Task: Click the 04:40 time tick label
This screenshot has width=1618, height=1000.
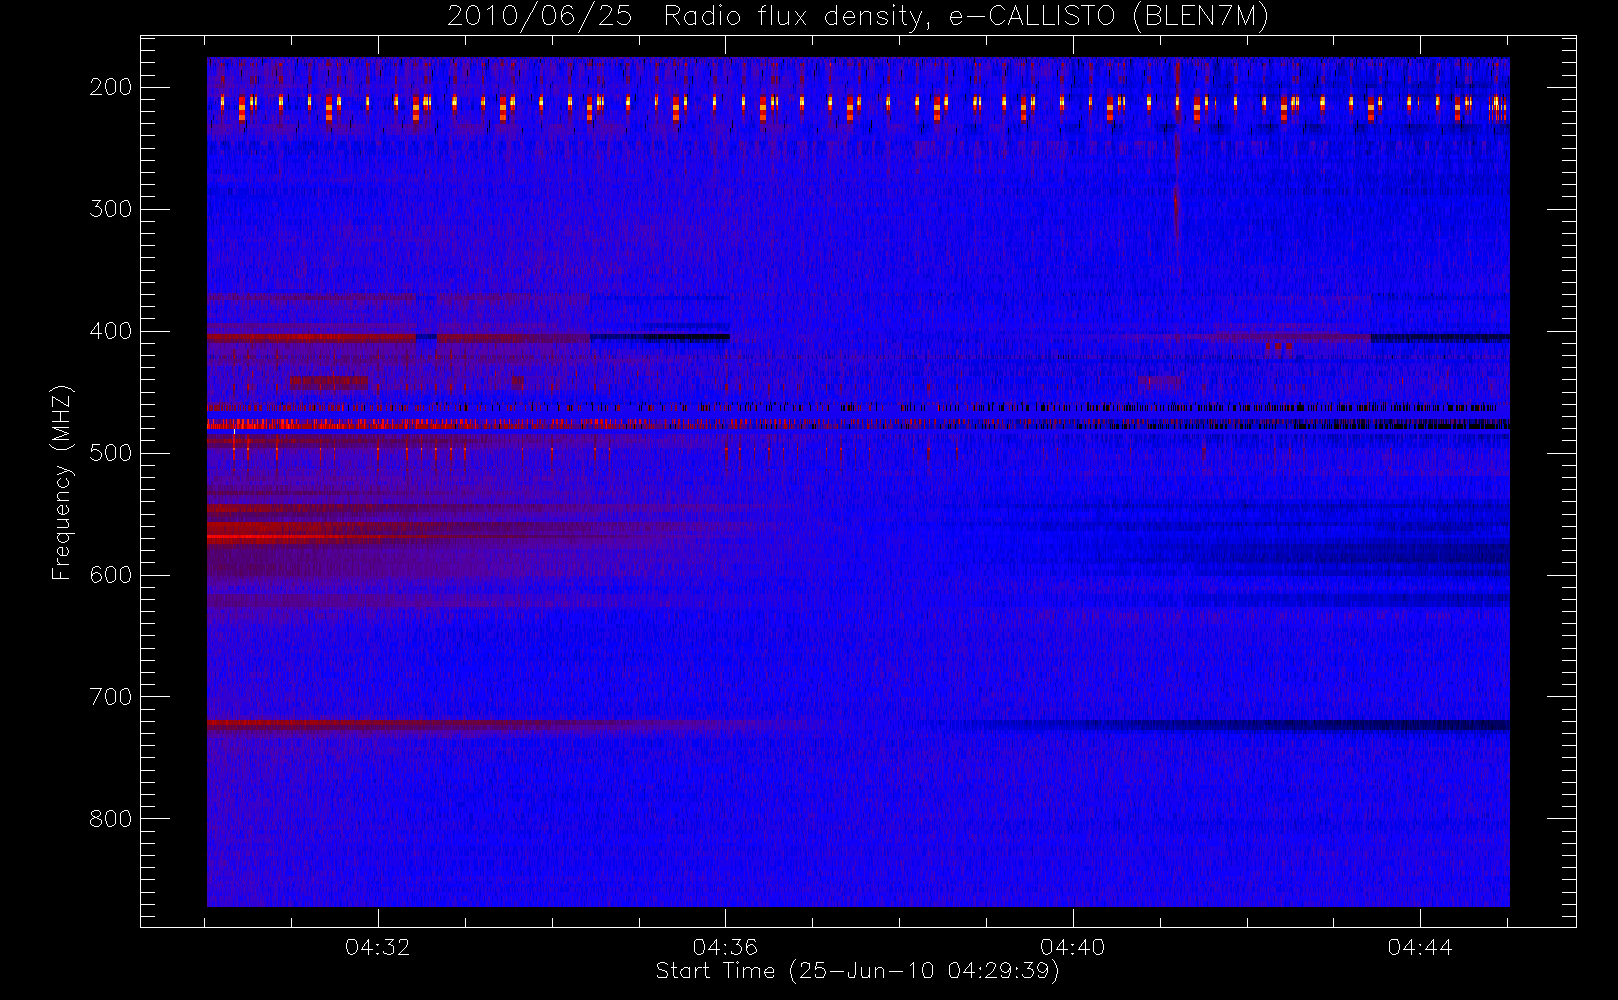Action: click(1073, 947)
